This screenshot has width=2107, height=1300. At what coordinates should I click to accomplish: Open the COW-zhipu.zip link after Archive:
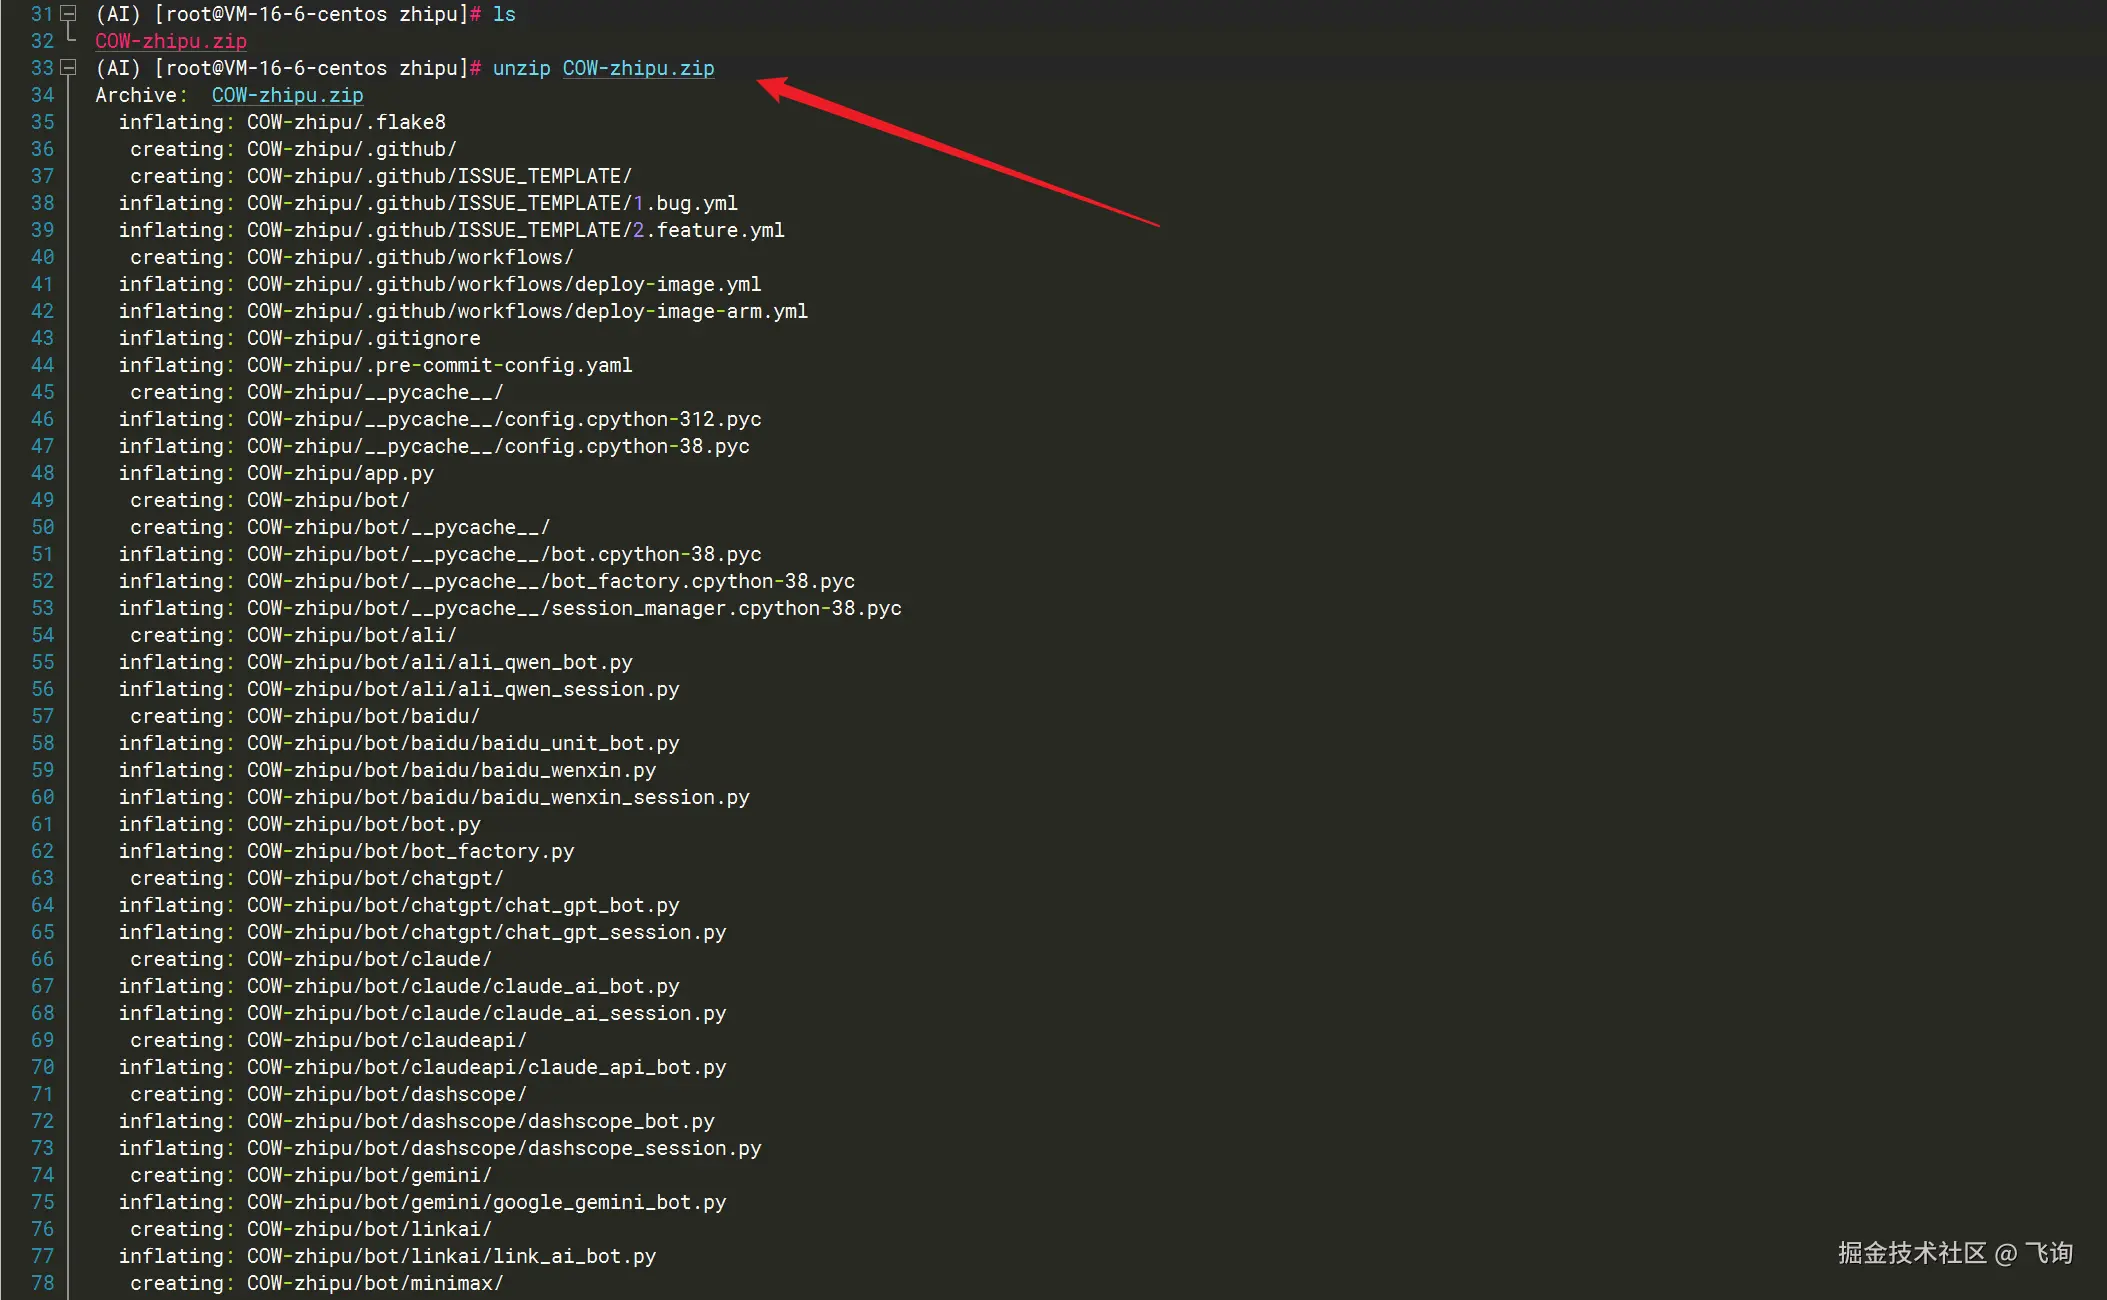[287, 95]
